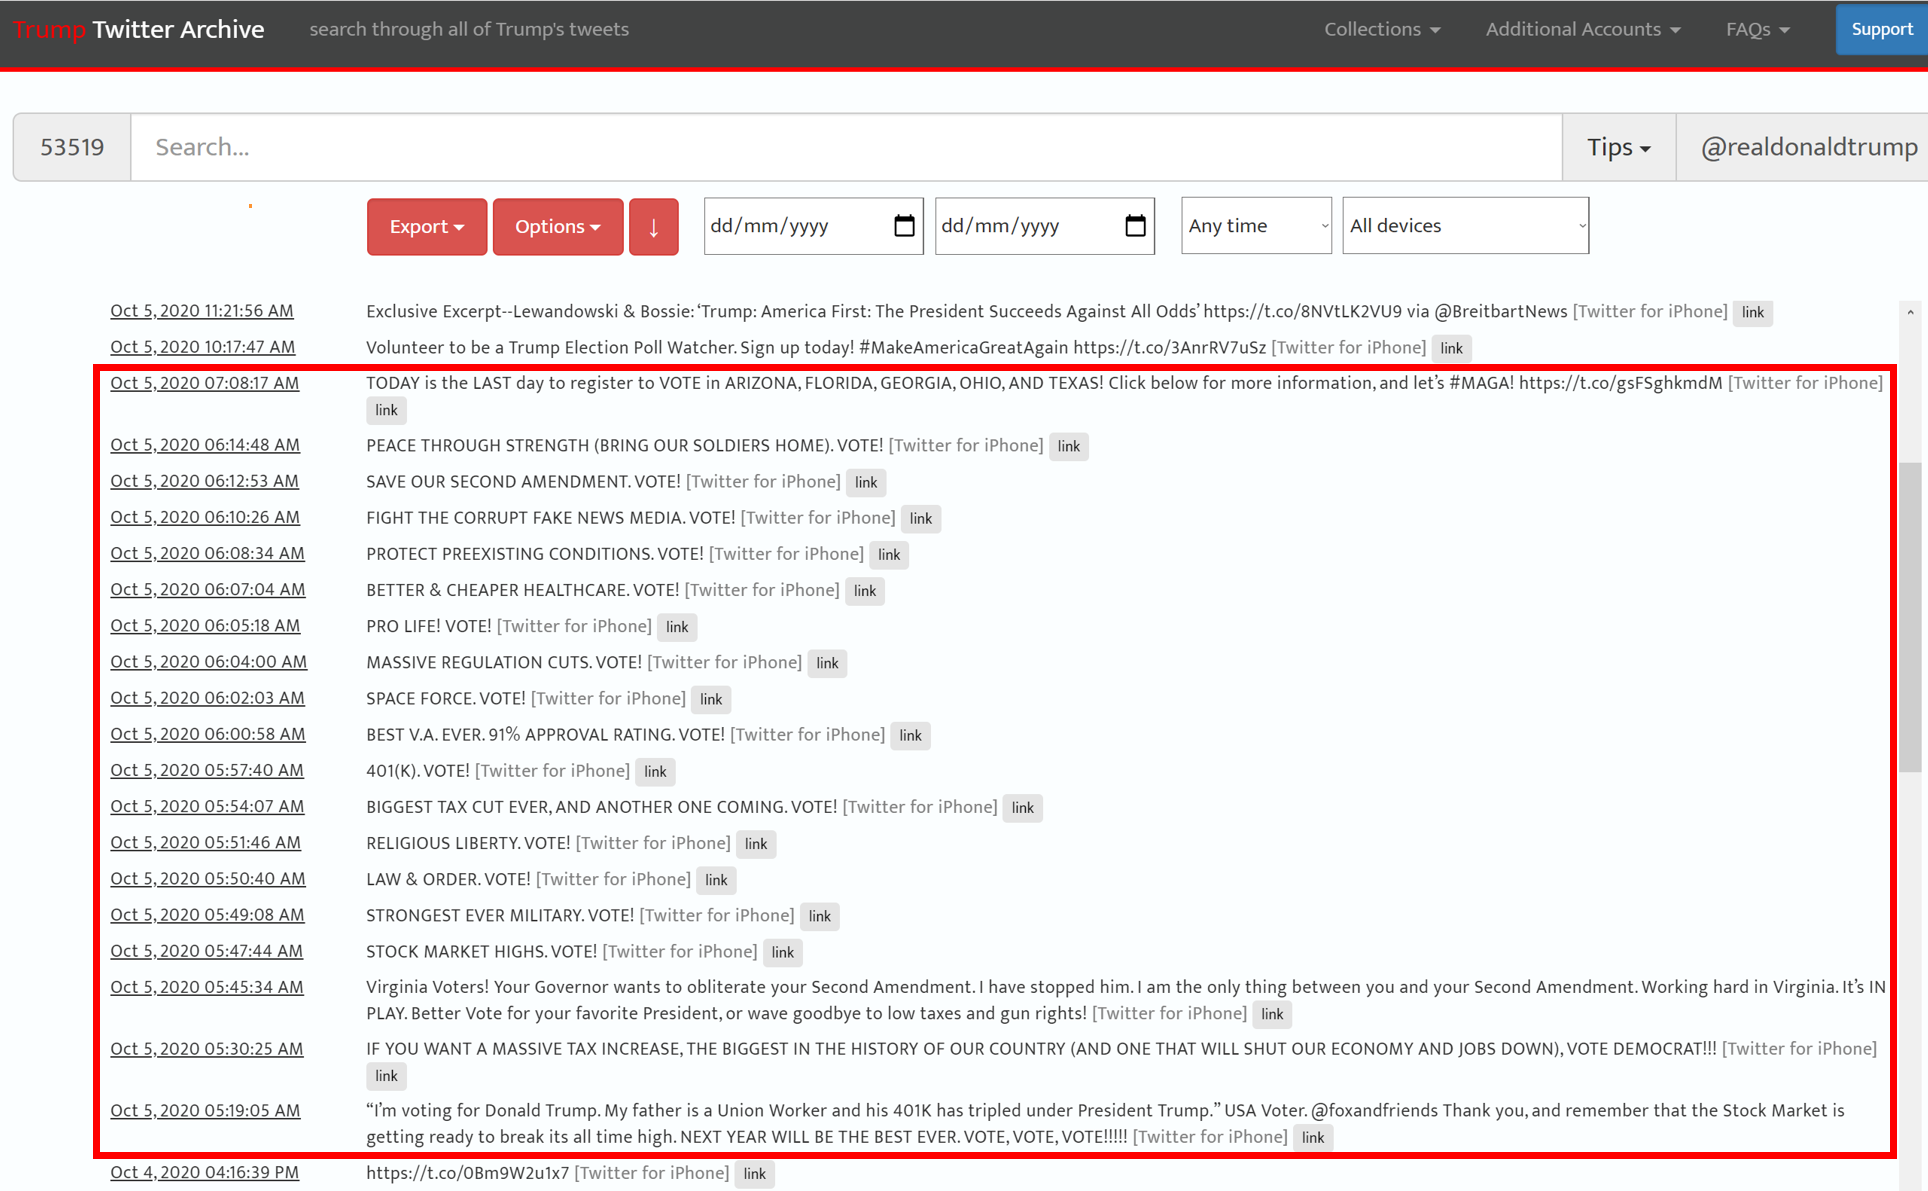Open tweet dated Oct 5, 2020 05:45:34 AM

(207, 987)
